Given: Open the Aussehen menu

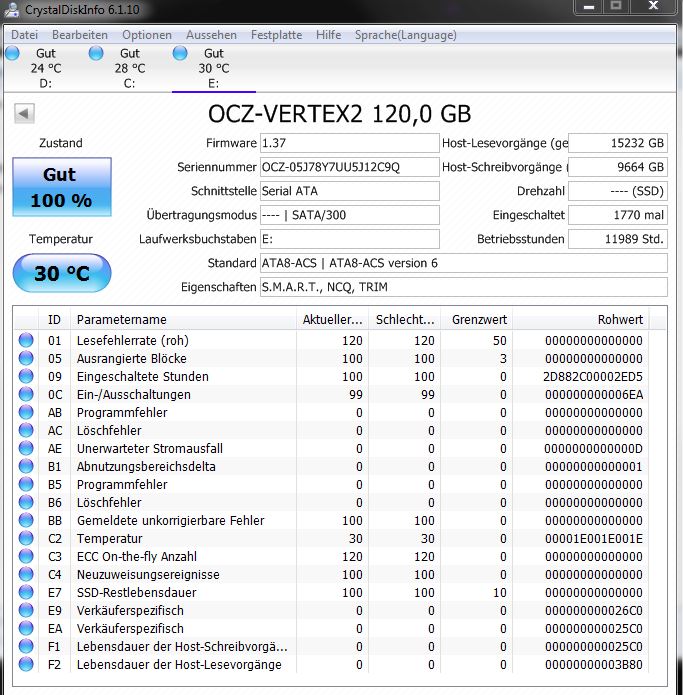Looking at the screenshot, I should (x=211, y=35).
